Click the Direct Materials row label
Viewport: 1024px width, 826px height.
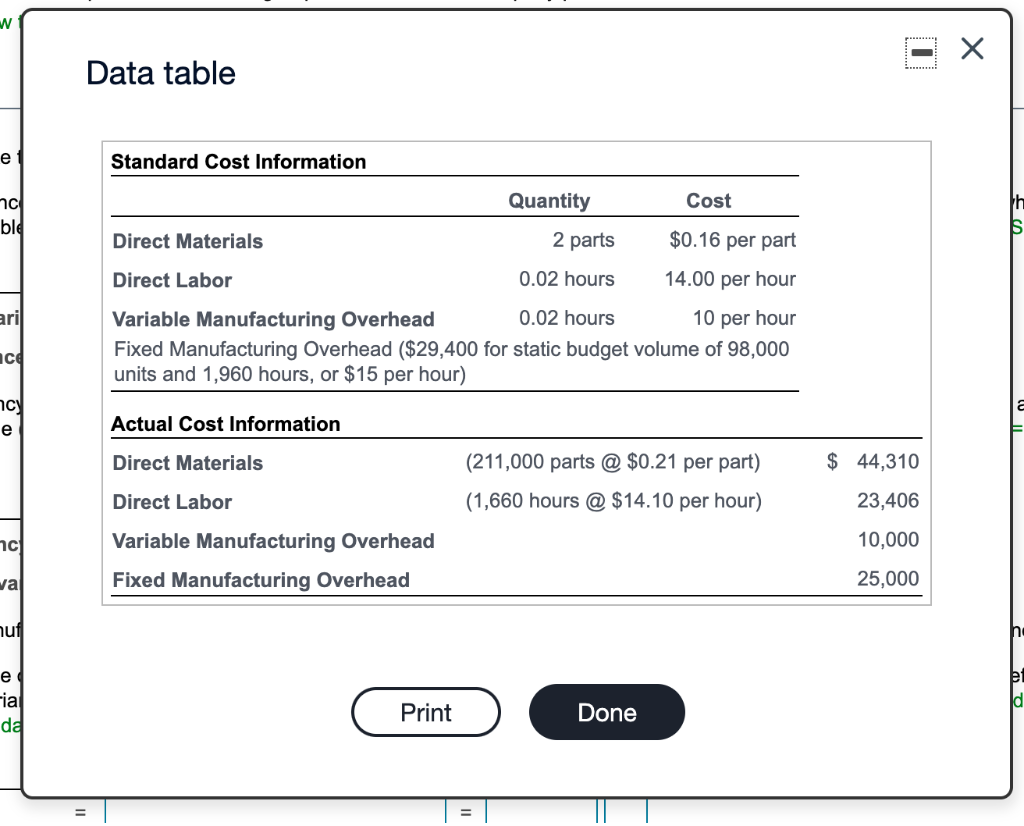click(187, 241)
